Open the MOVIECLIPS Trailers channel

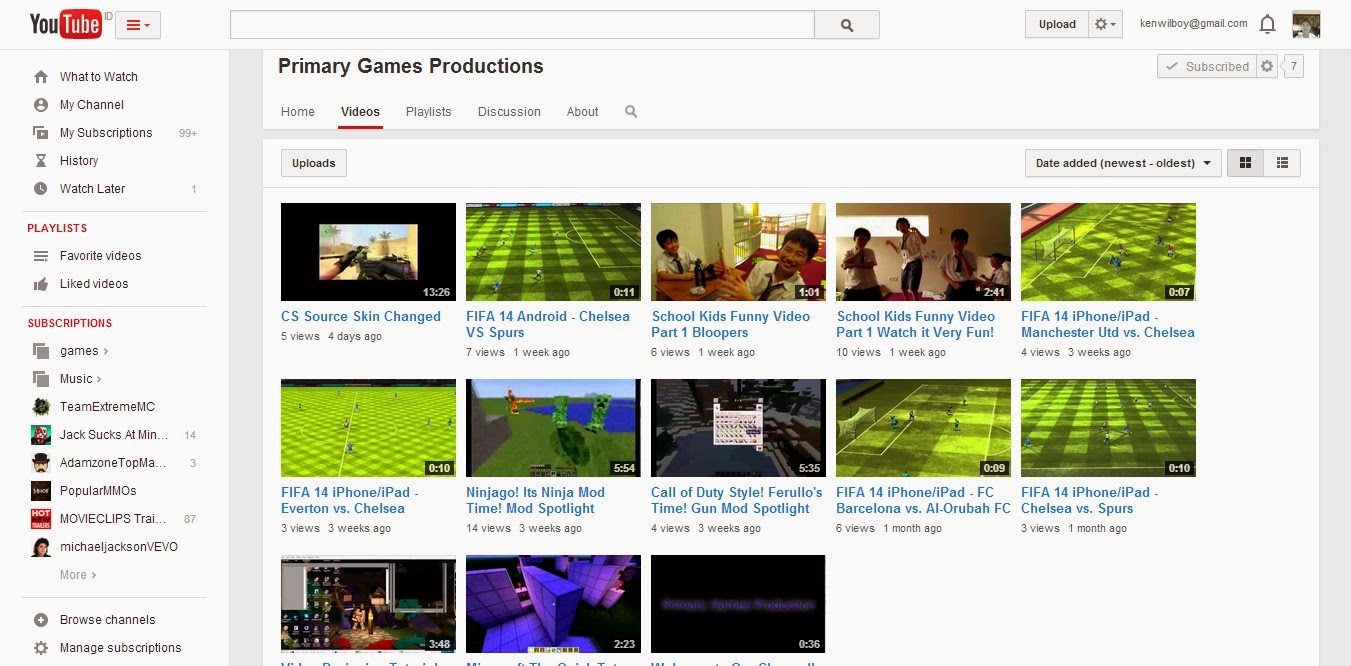pos(114,519)
